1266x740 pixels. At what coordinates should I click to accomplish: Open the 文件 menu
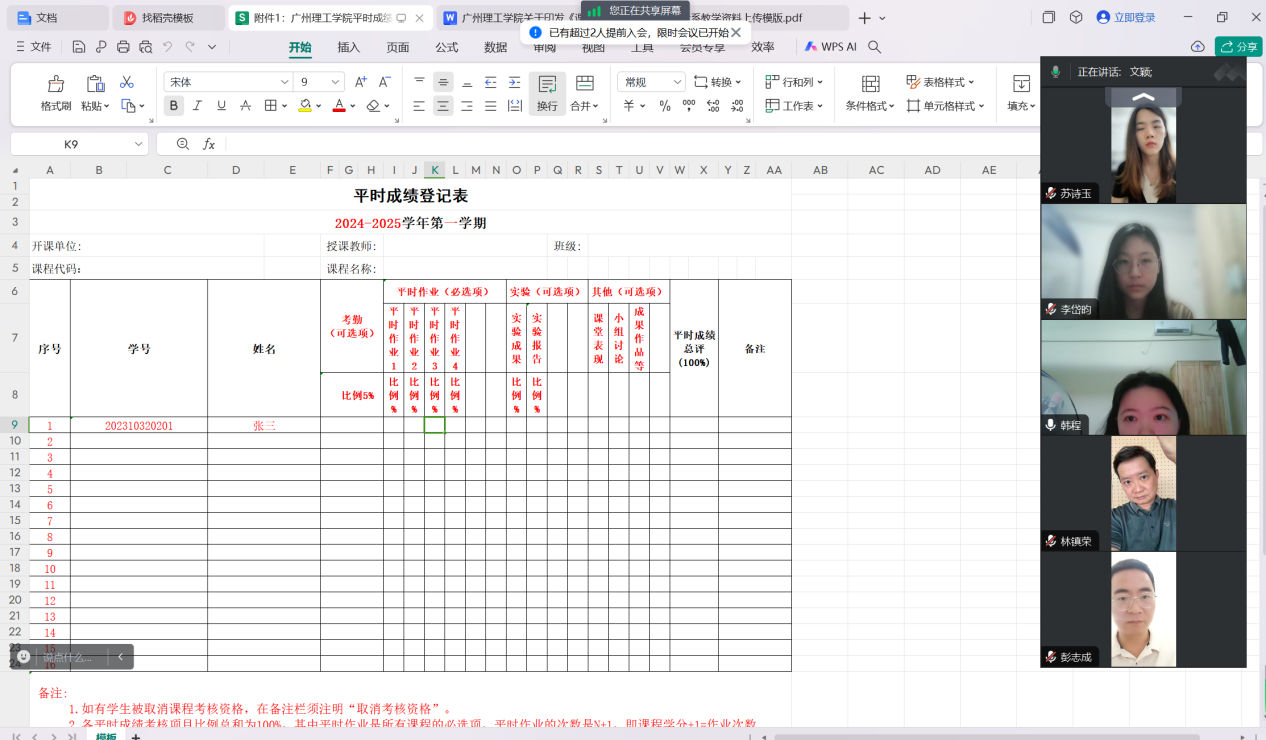[34, 47]
